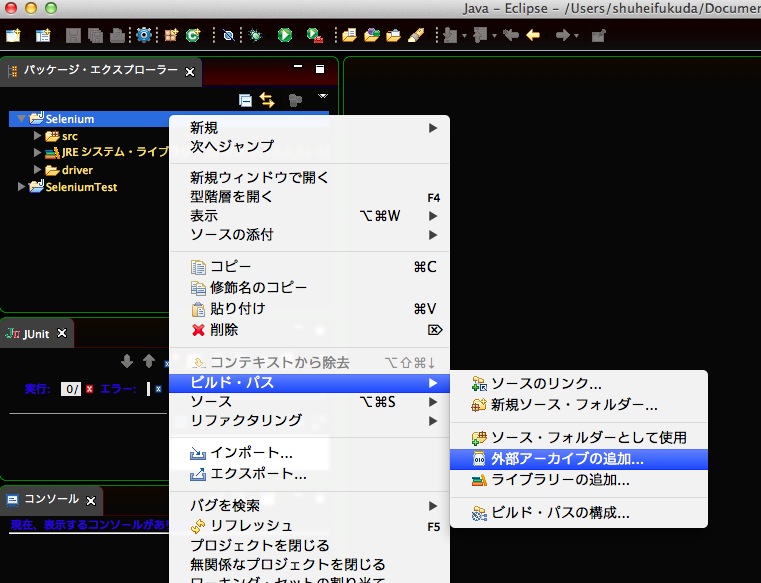Choose 新規ソース・フォルダー... in submenu
761x583 pixels.
[579, 404]
